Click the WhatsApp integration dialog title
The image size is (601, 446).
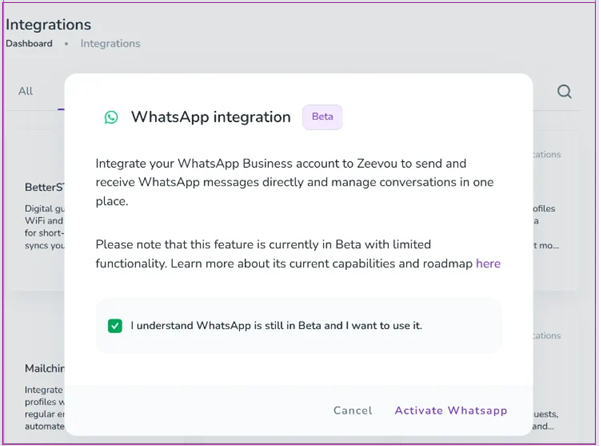(x=211, y=117)
